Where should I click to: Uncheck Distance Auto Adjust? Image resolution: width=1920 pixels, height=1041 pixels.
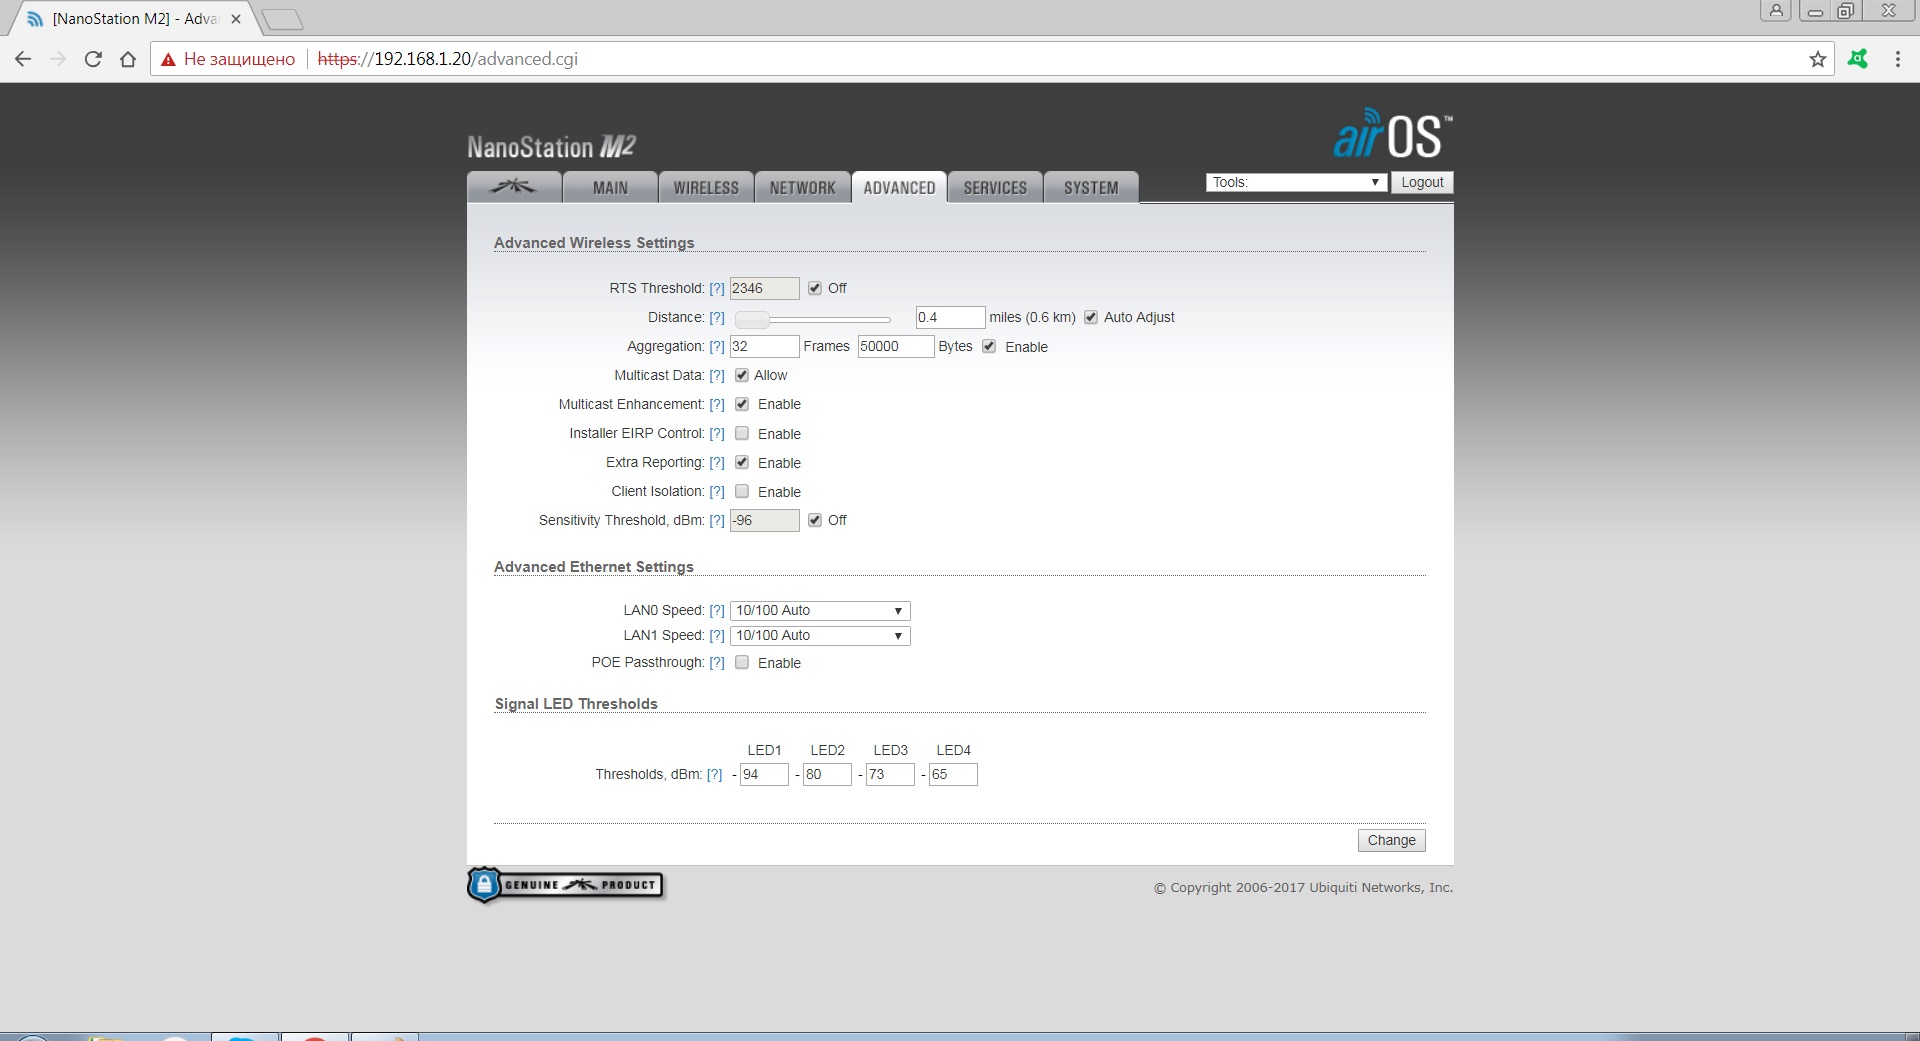(x=1091, y=317)
